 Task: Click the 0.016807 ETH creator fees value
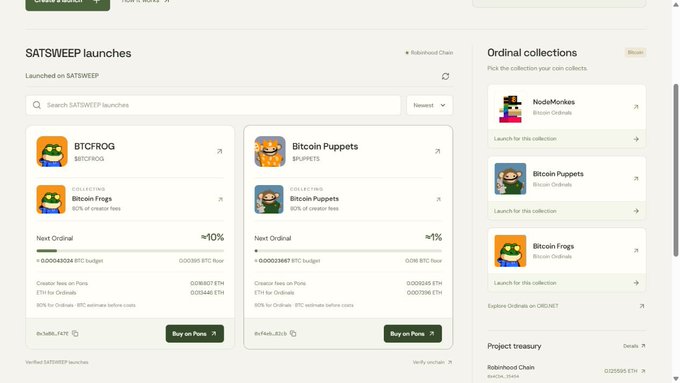(x=207, y=283)
